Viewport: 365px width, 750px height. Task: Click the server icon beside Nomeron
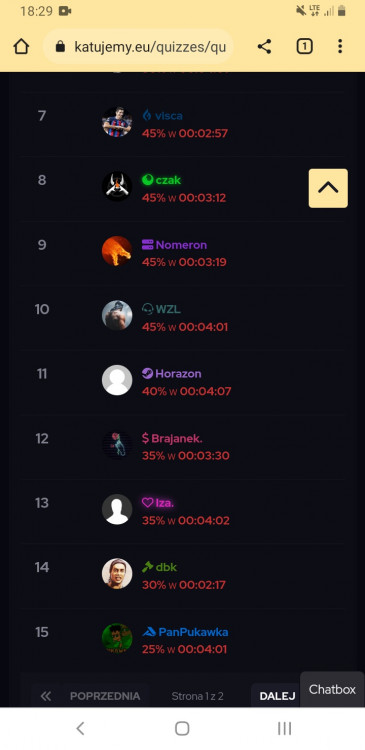147,245
